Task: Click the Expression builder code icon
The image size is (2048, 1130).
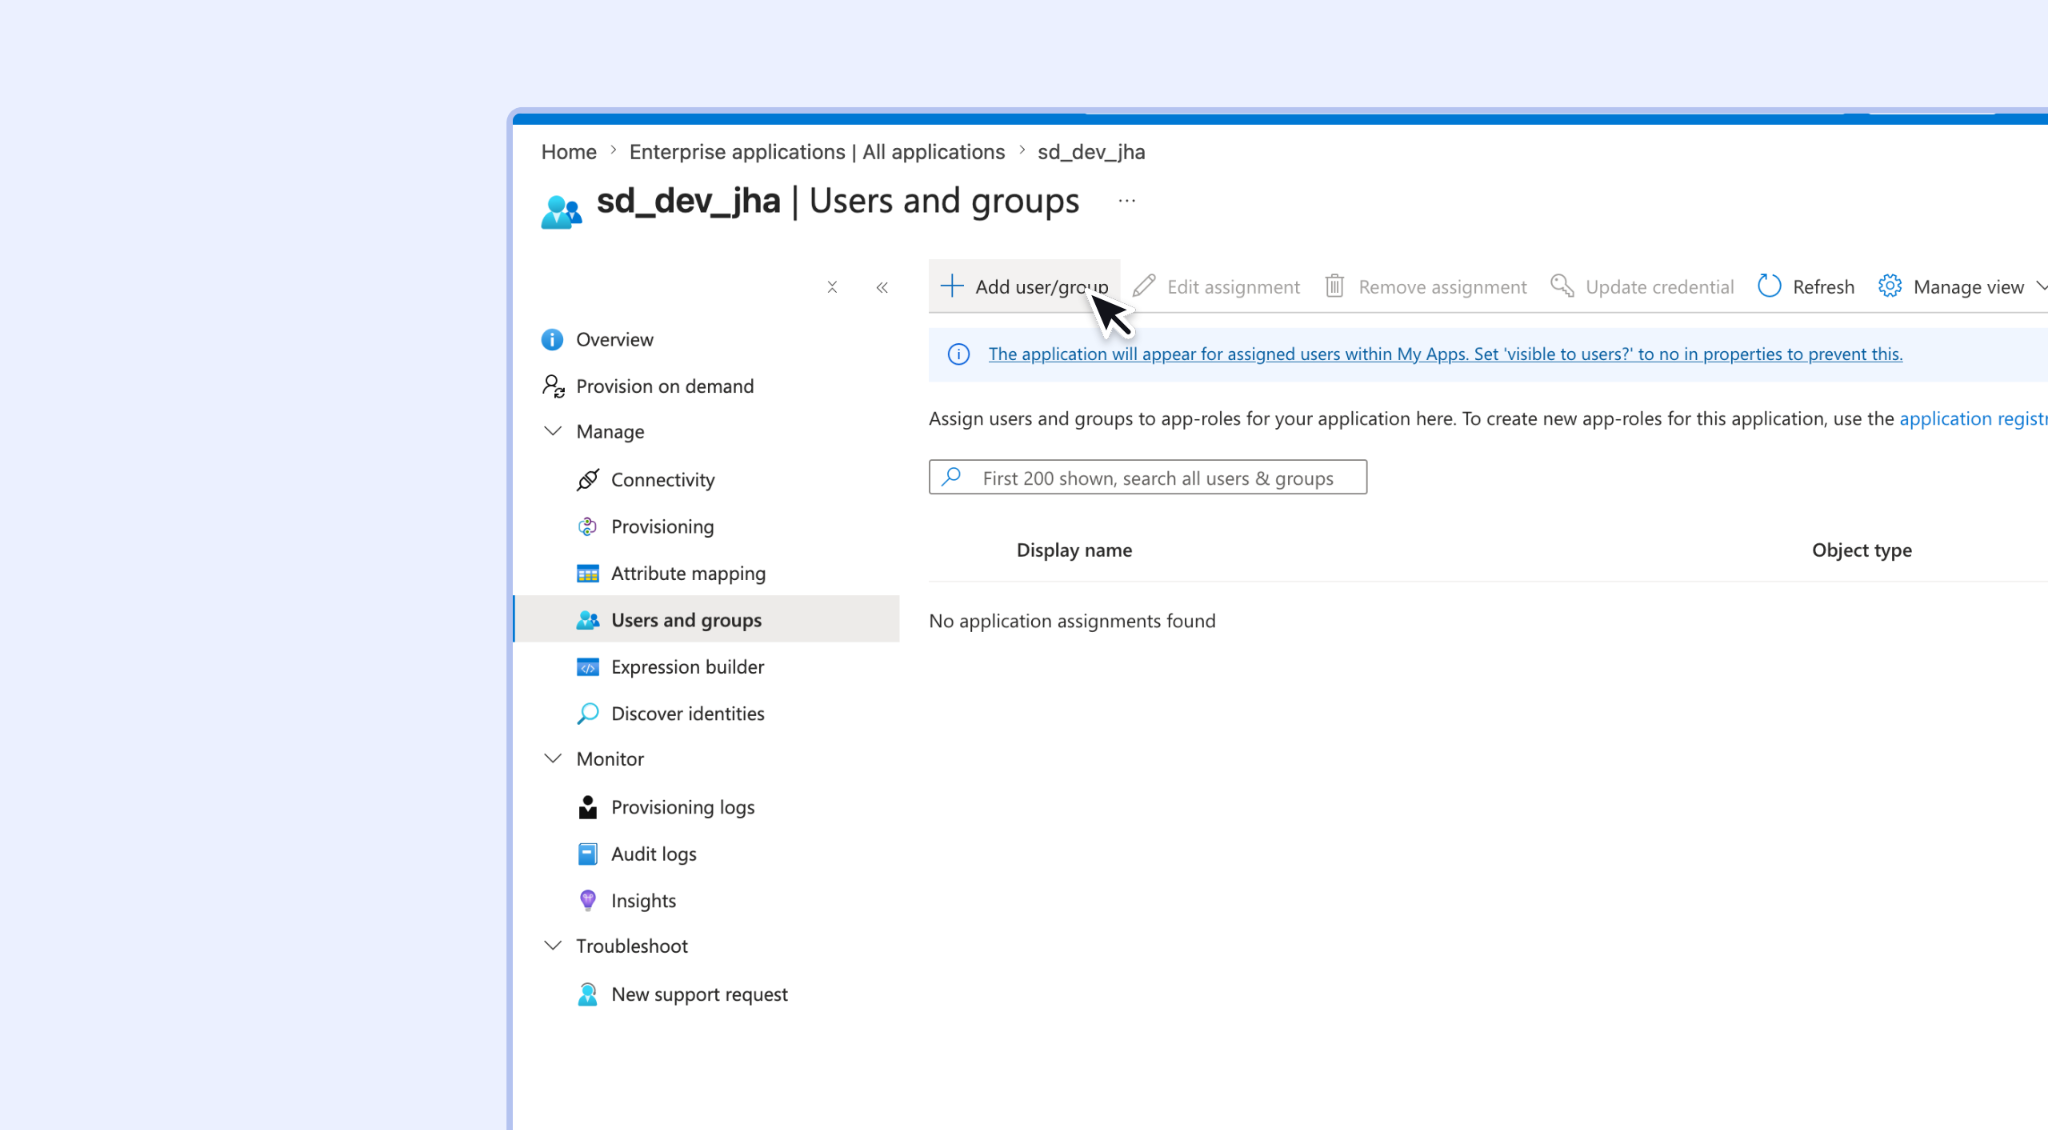Action: [x=588, y=667]
